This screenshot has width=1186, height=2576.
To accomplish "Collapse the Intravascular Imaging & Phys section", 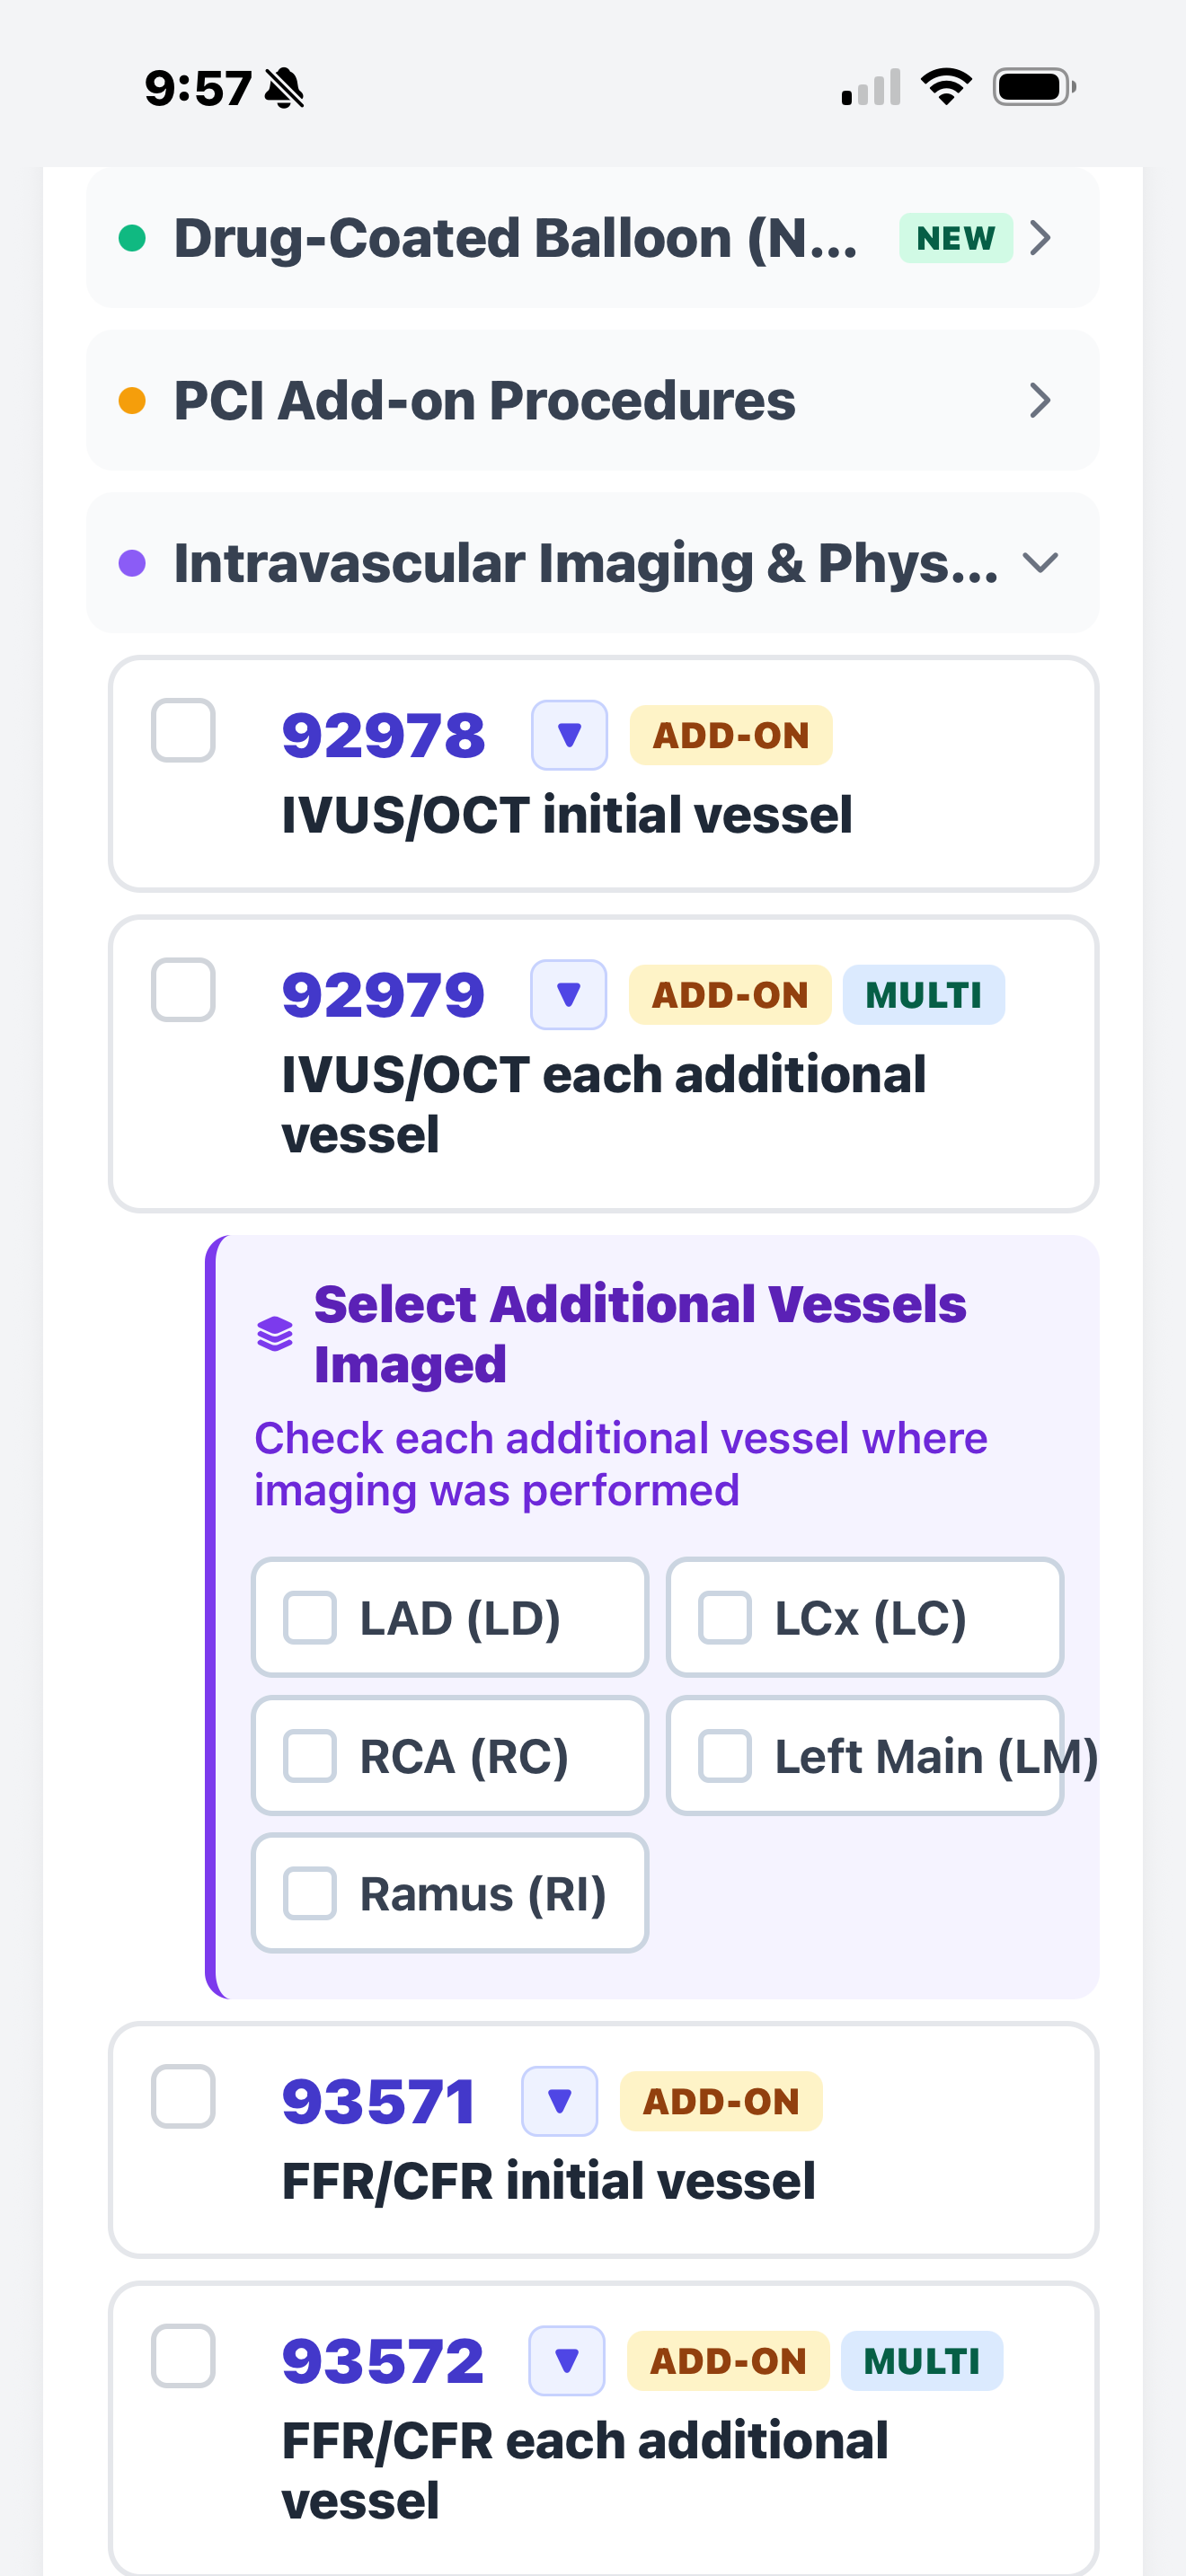I will tap(1040, 562).
